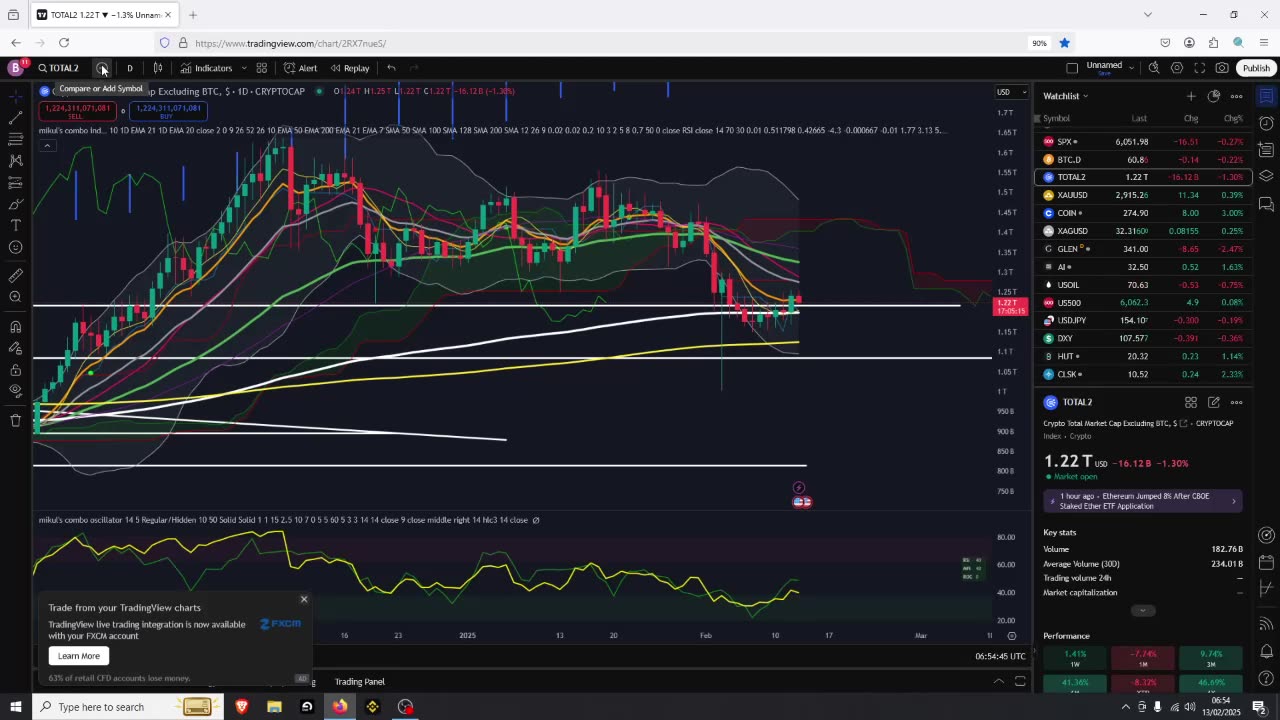The height and width of the screenshot is (720, 1280).
Task: Change the D timeframe interval
Action: (129, 68)
